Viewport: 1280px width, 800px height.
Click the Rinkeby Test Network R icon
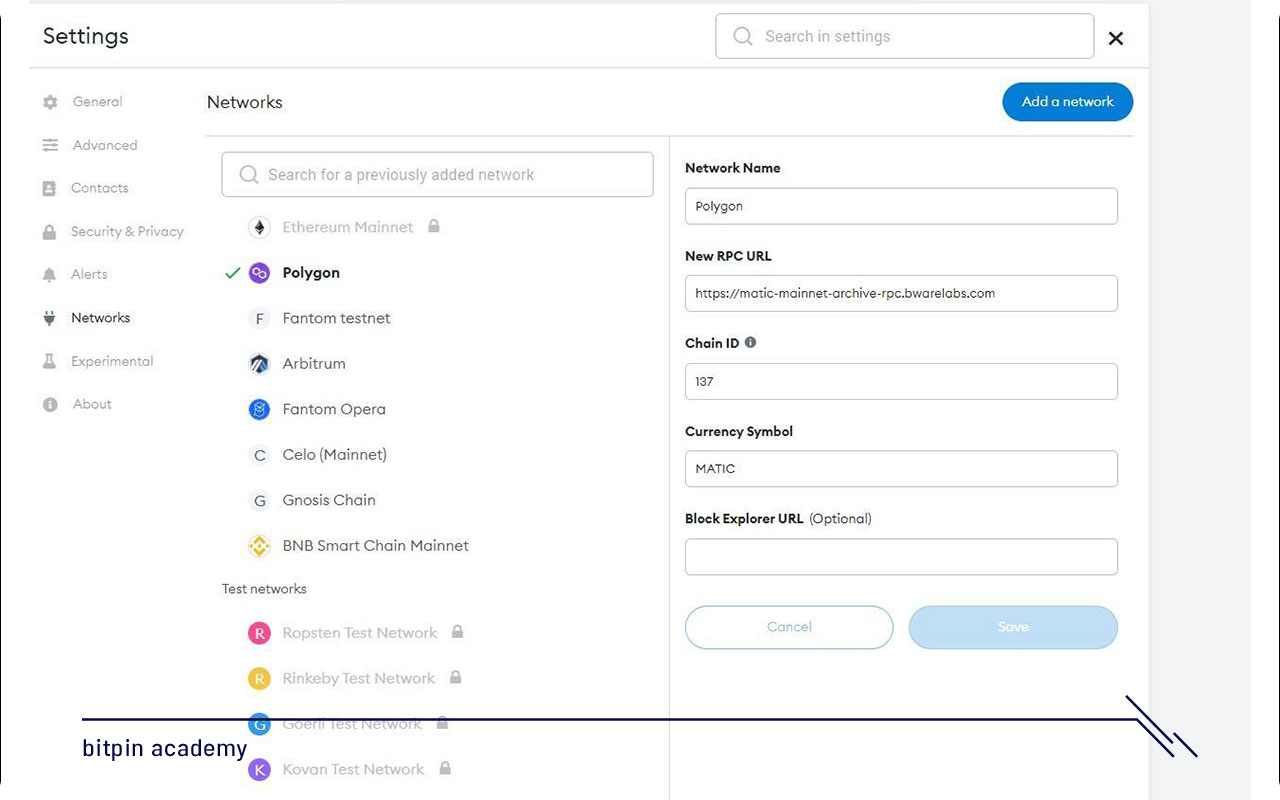pyautogui.click(x=259, y=679)
